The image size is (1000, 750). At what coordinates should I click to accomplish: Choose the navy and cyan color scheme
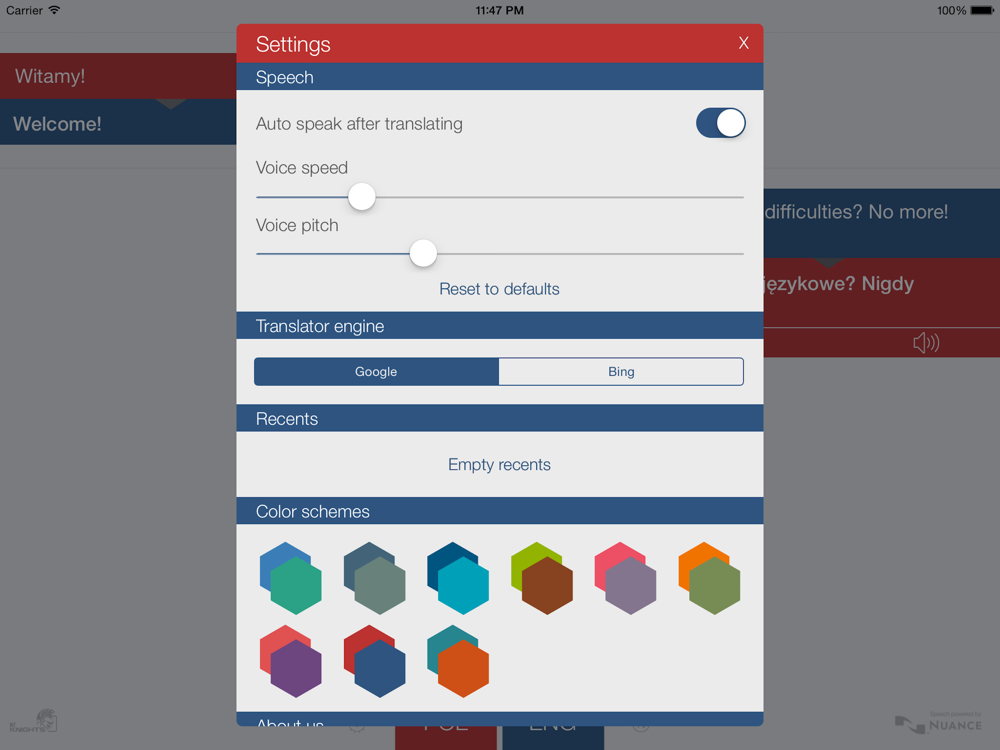tap(458, 578)
